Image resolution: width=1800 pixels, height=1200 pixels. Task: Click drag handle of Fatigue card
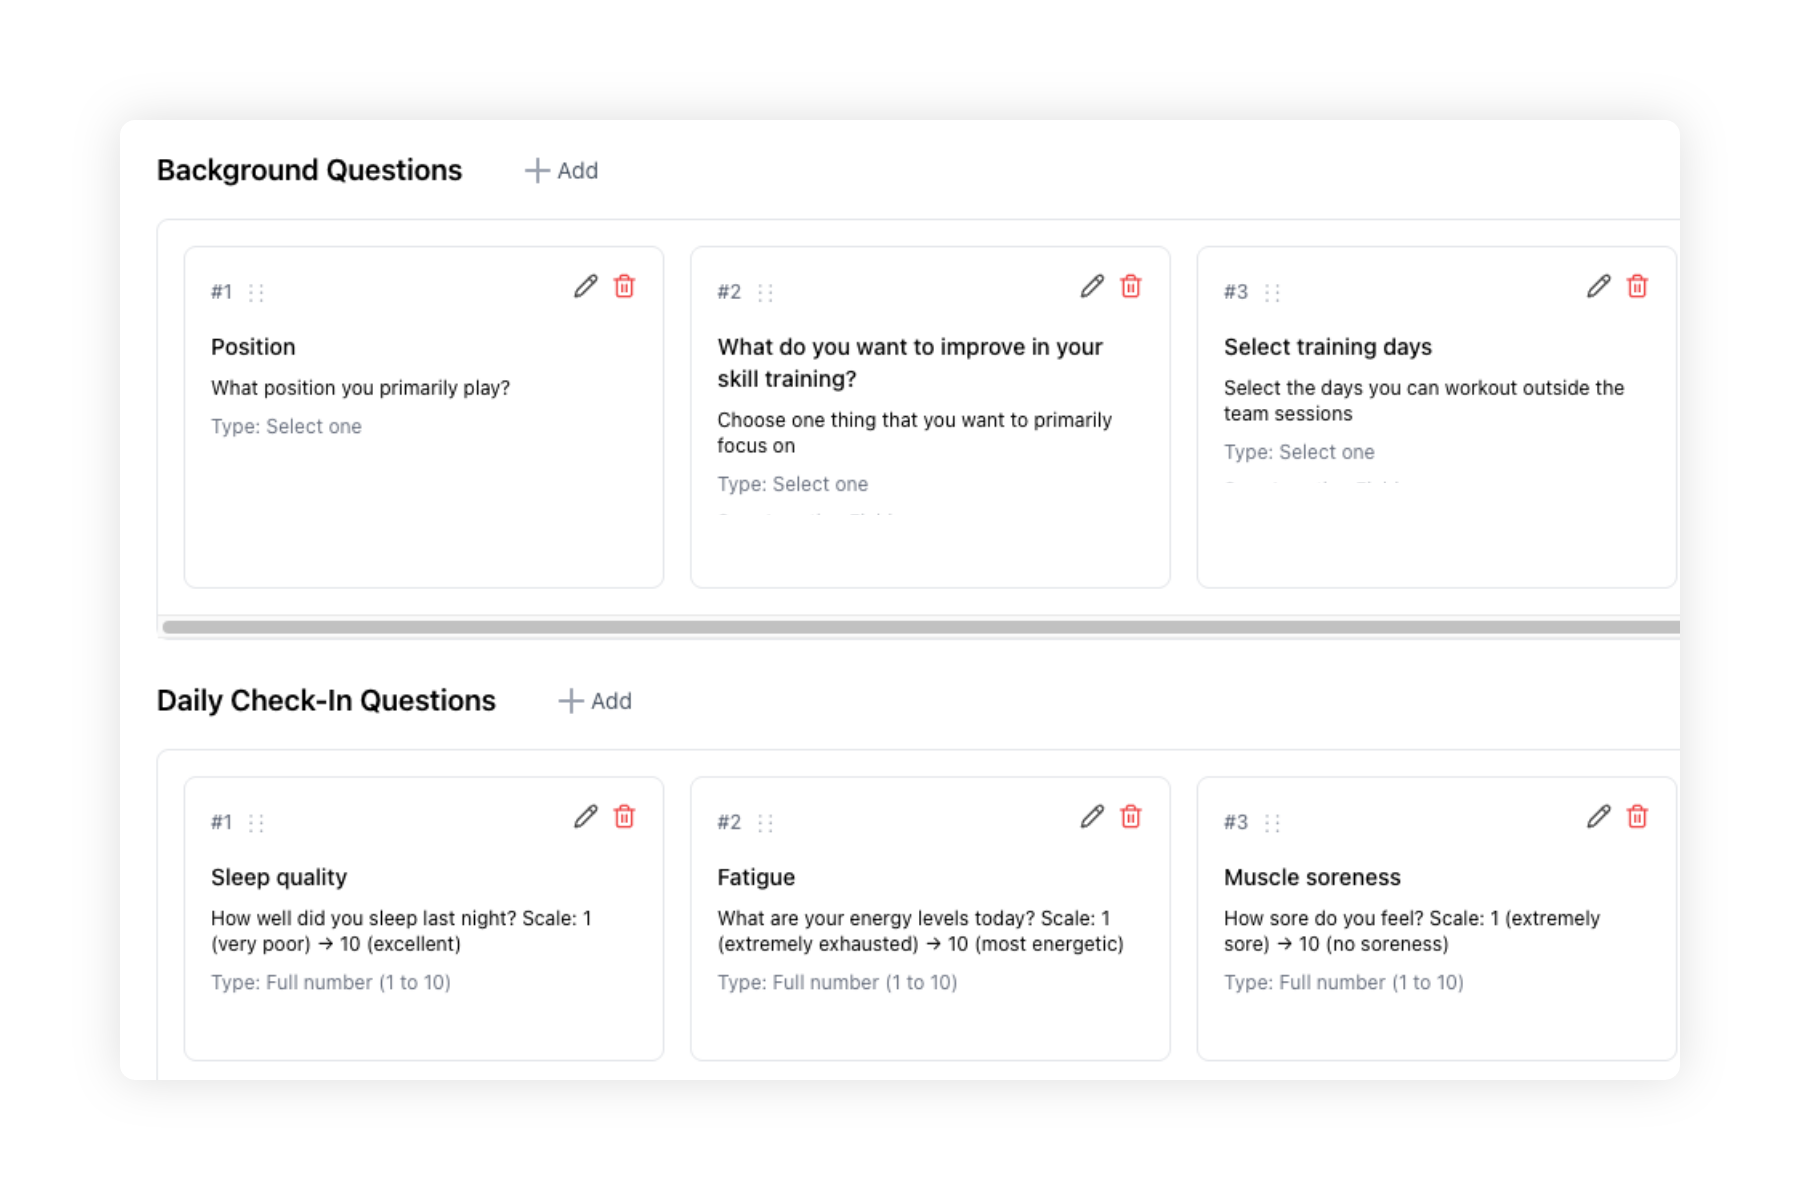pyautogui.click(x=766, y=823)
